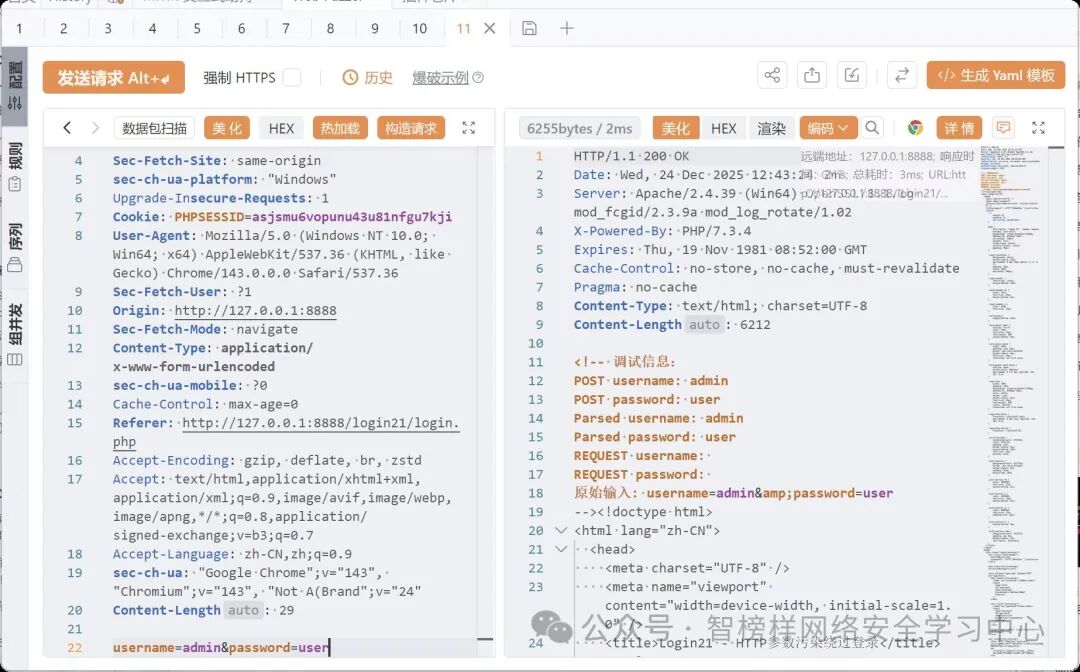Add a new tab with plus icon

tap(567, 28)
